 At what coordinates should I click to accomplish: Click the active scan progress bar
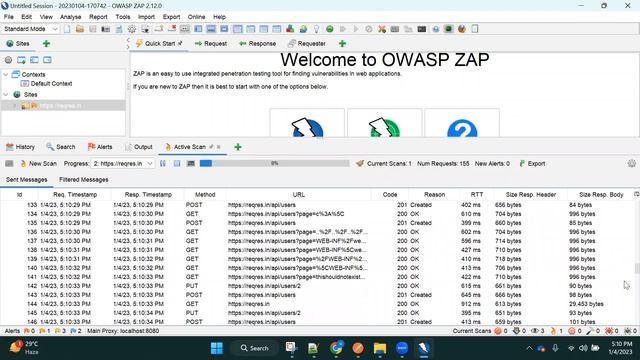pos(274,163)
